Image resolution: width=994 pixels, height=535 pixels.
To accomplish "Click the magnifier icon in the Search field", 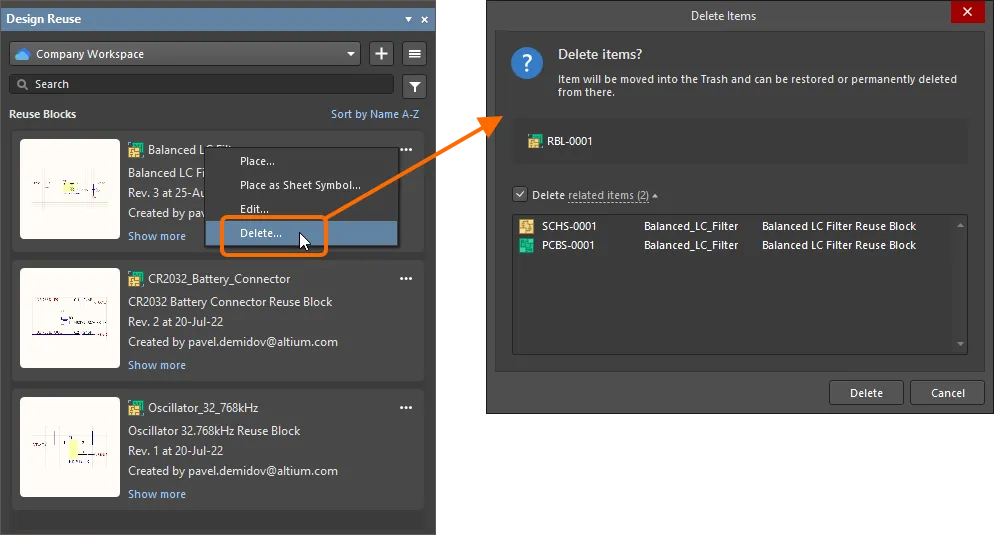I will (x=23, y=84).
